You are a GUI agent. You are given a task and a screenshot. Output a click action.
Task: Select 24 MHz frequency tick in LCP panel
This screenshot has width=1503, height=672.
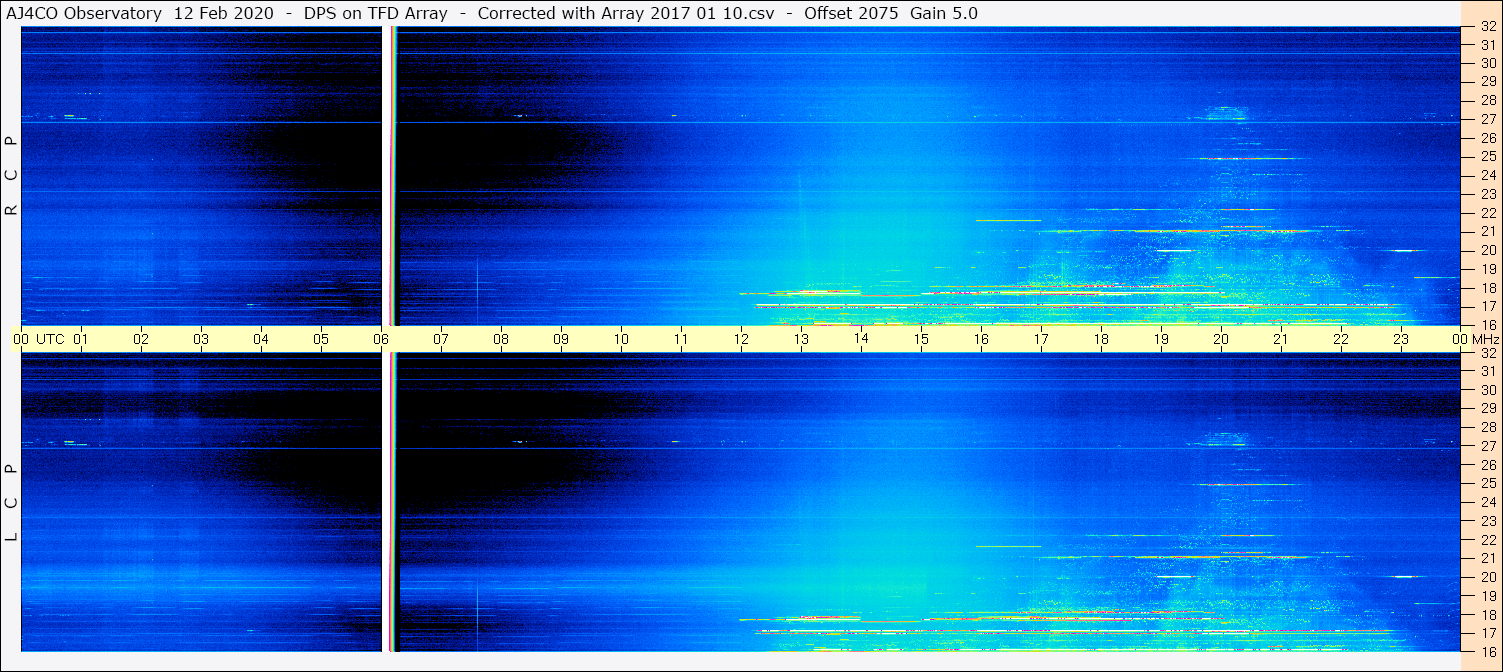[1487, 502]
